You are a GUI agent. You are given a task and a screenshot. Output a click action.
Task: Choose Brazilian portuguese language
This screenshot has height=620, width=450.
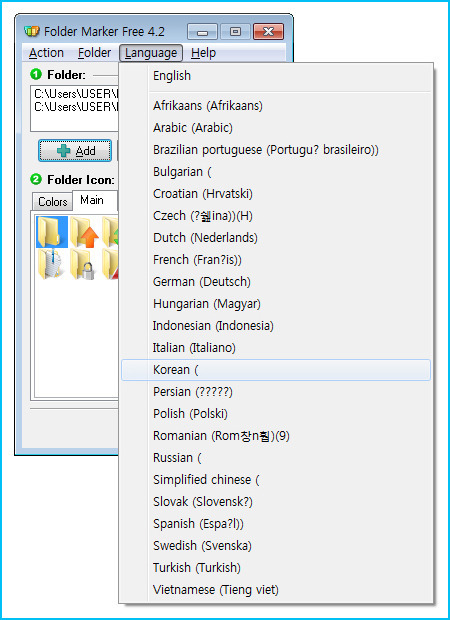click(x=276, y=150)
